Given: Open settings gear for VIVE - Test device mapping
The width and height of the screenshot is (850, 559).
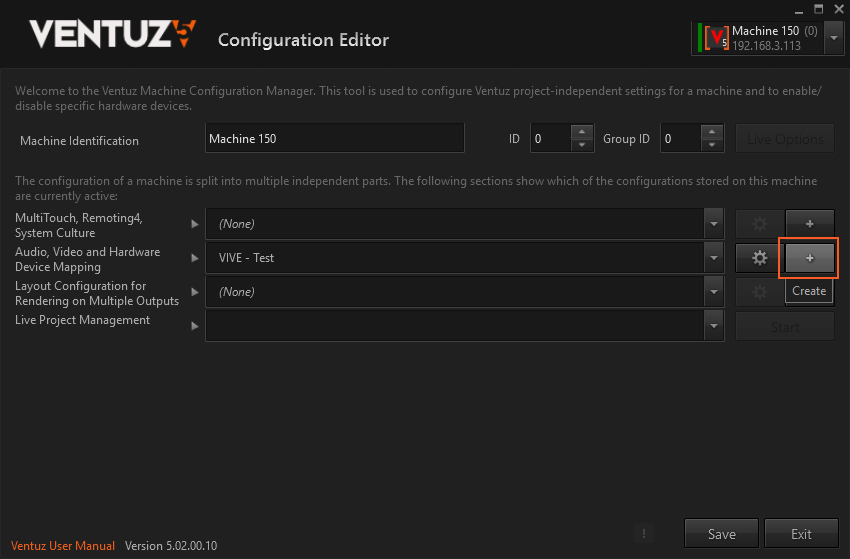Looking at the screenshot, I should pyautogui.click(x=759, y=258).
